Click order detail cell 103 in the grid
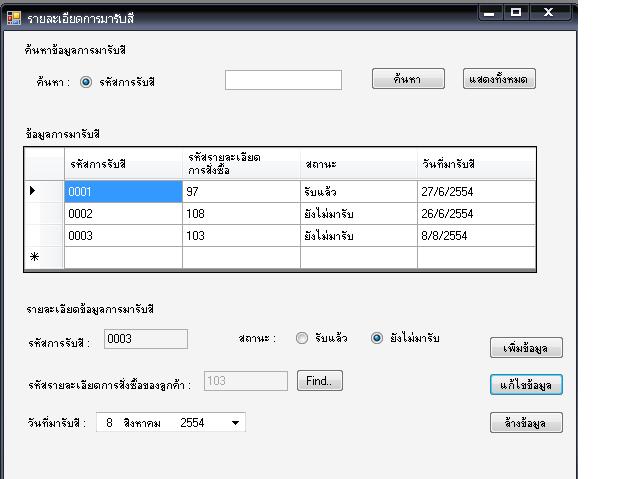Screen dimensions: 640x479 [241, 236]
